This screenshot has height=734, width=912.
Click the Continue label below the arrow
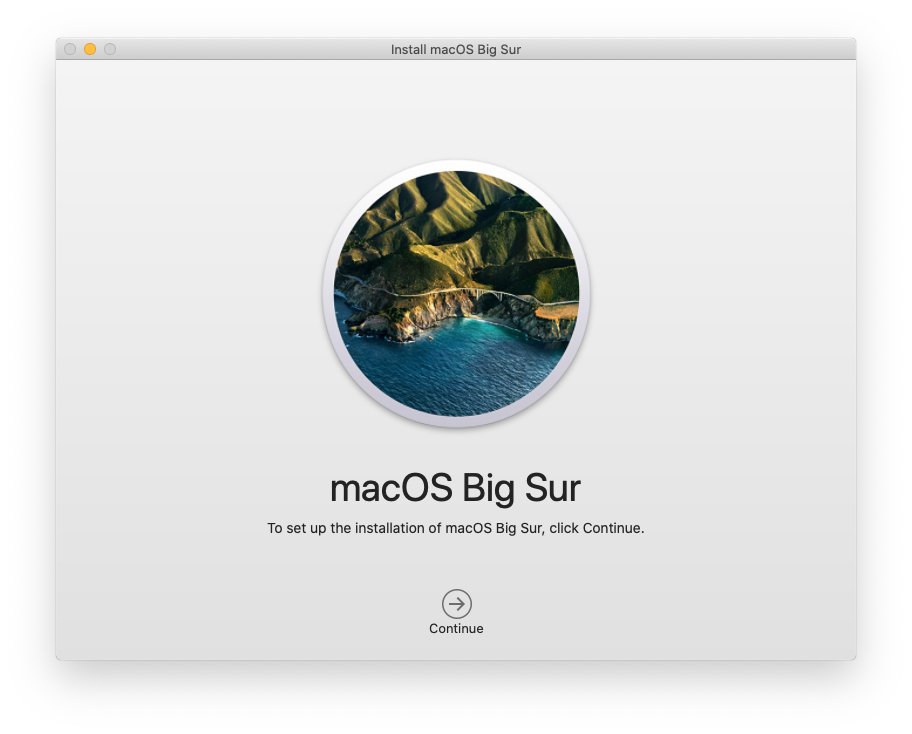click(x=456, y=629)
